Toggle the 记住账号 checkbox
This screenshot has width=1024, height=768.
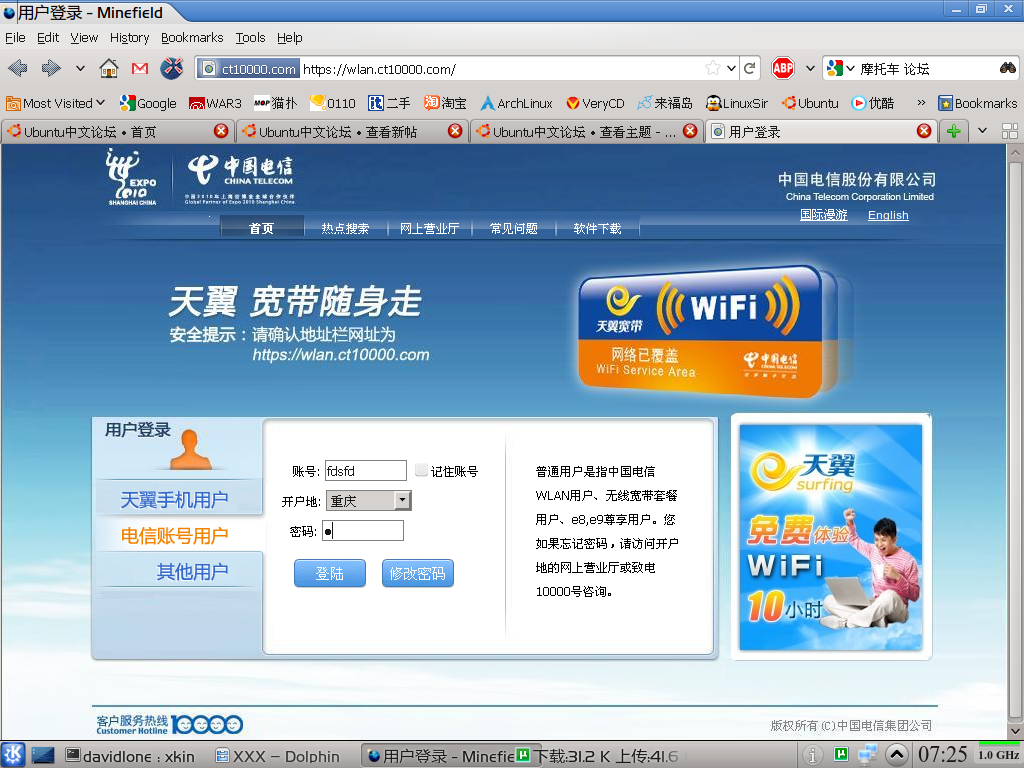[x=421, y=470]
